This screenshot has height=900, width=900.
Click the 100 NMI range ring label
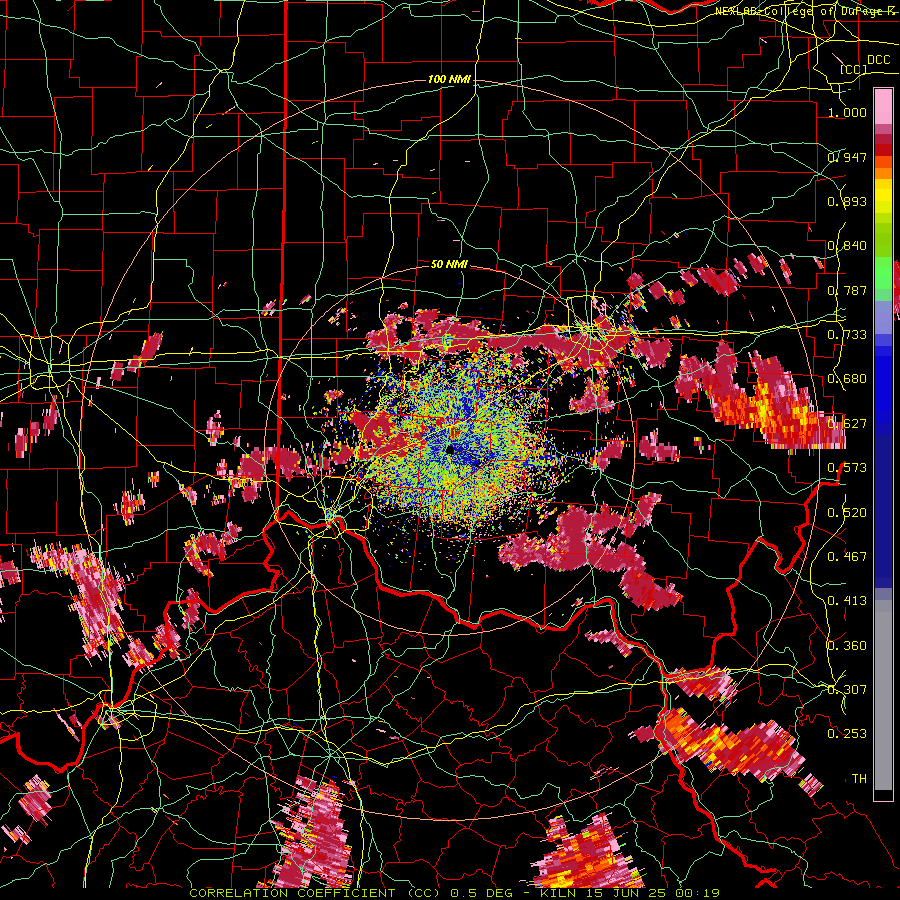[449, 79]
